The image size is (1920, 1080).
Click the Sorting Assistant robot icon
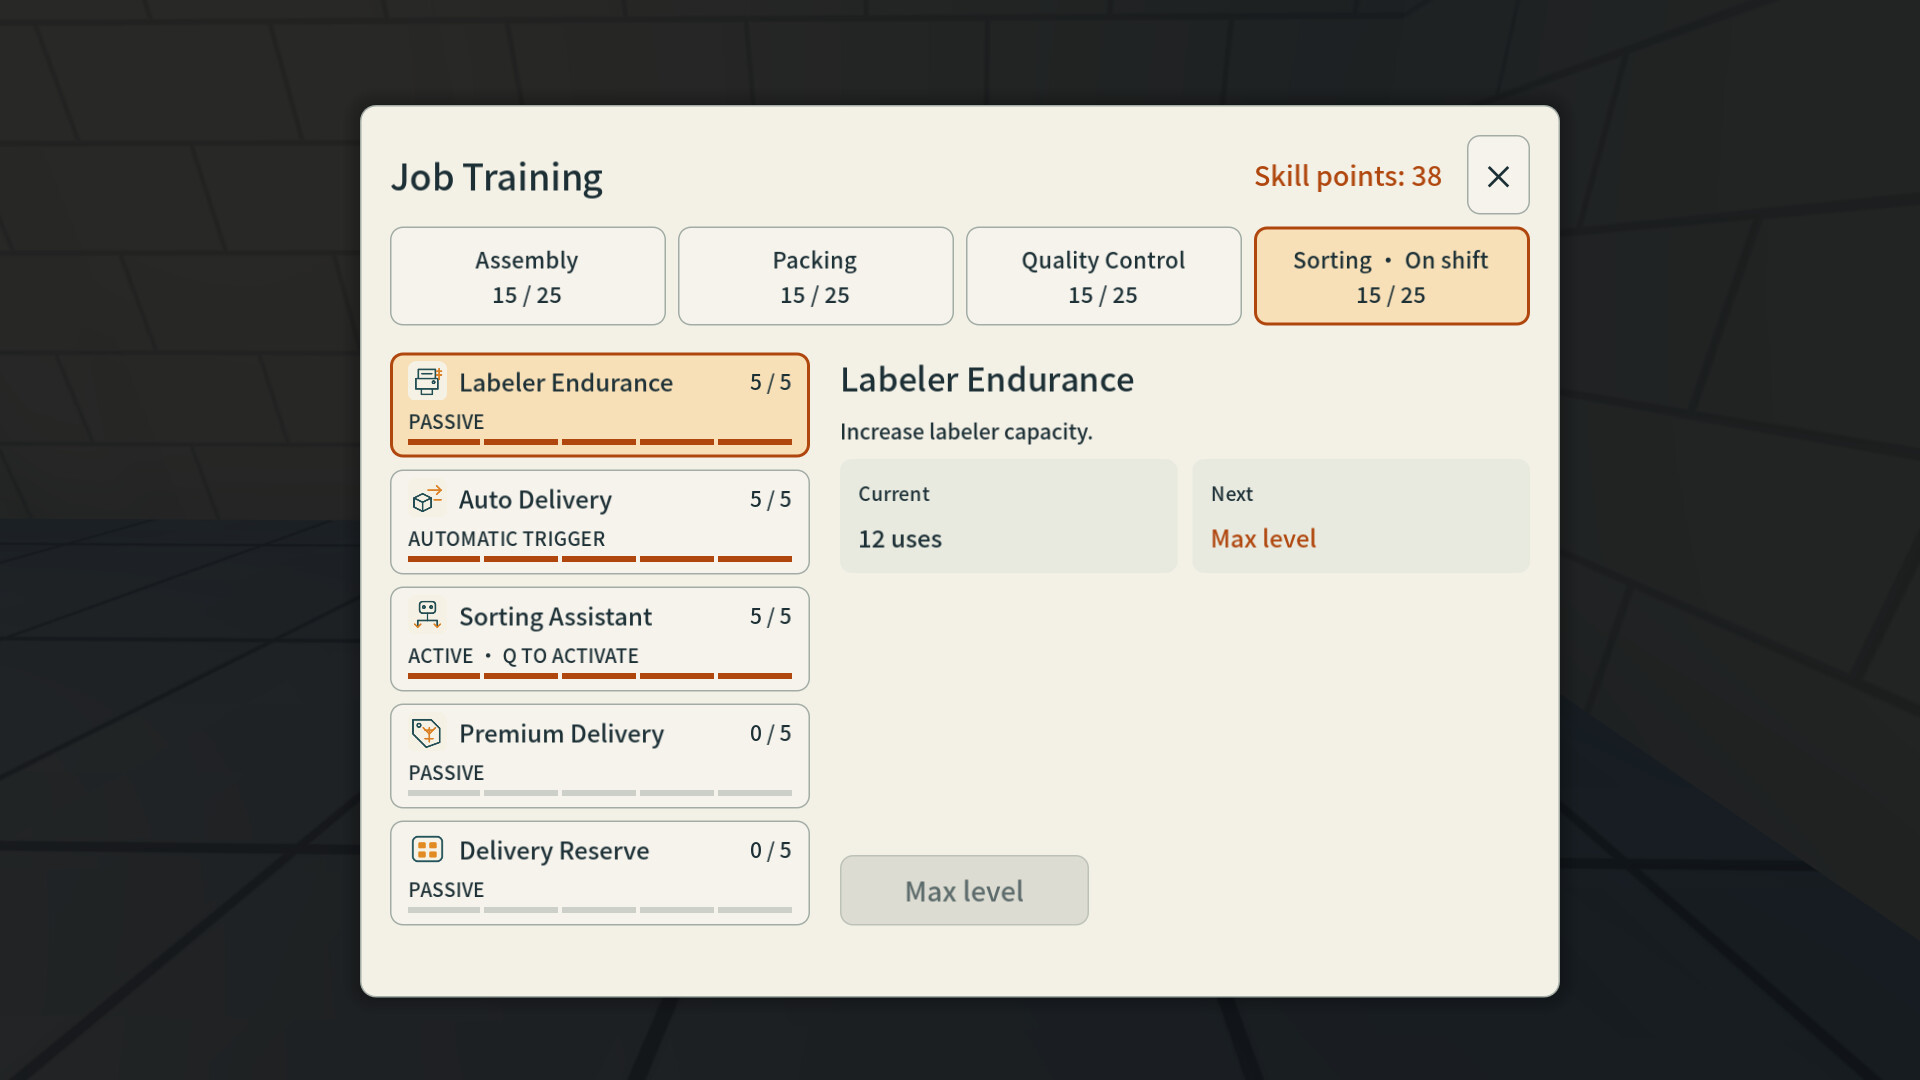[427, 615]
